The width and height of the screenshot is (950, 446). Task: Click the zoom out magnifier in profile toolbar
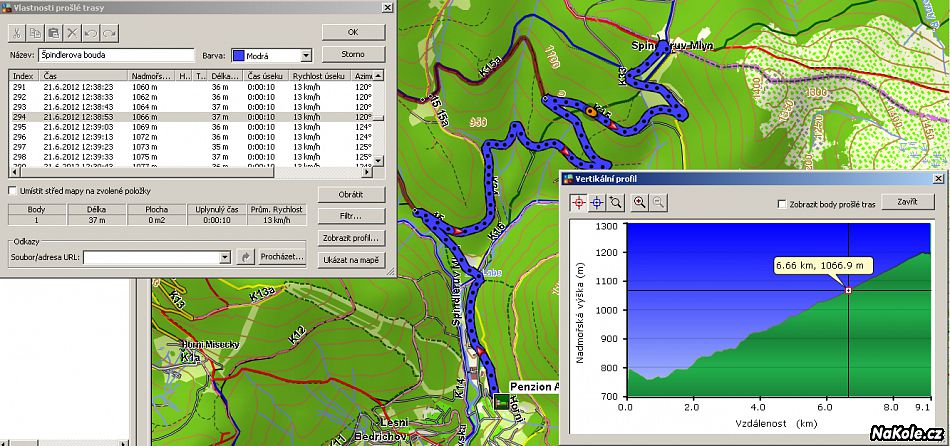click(659, 203)
